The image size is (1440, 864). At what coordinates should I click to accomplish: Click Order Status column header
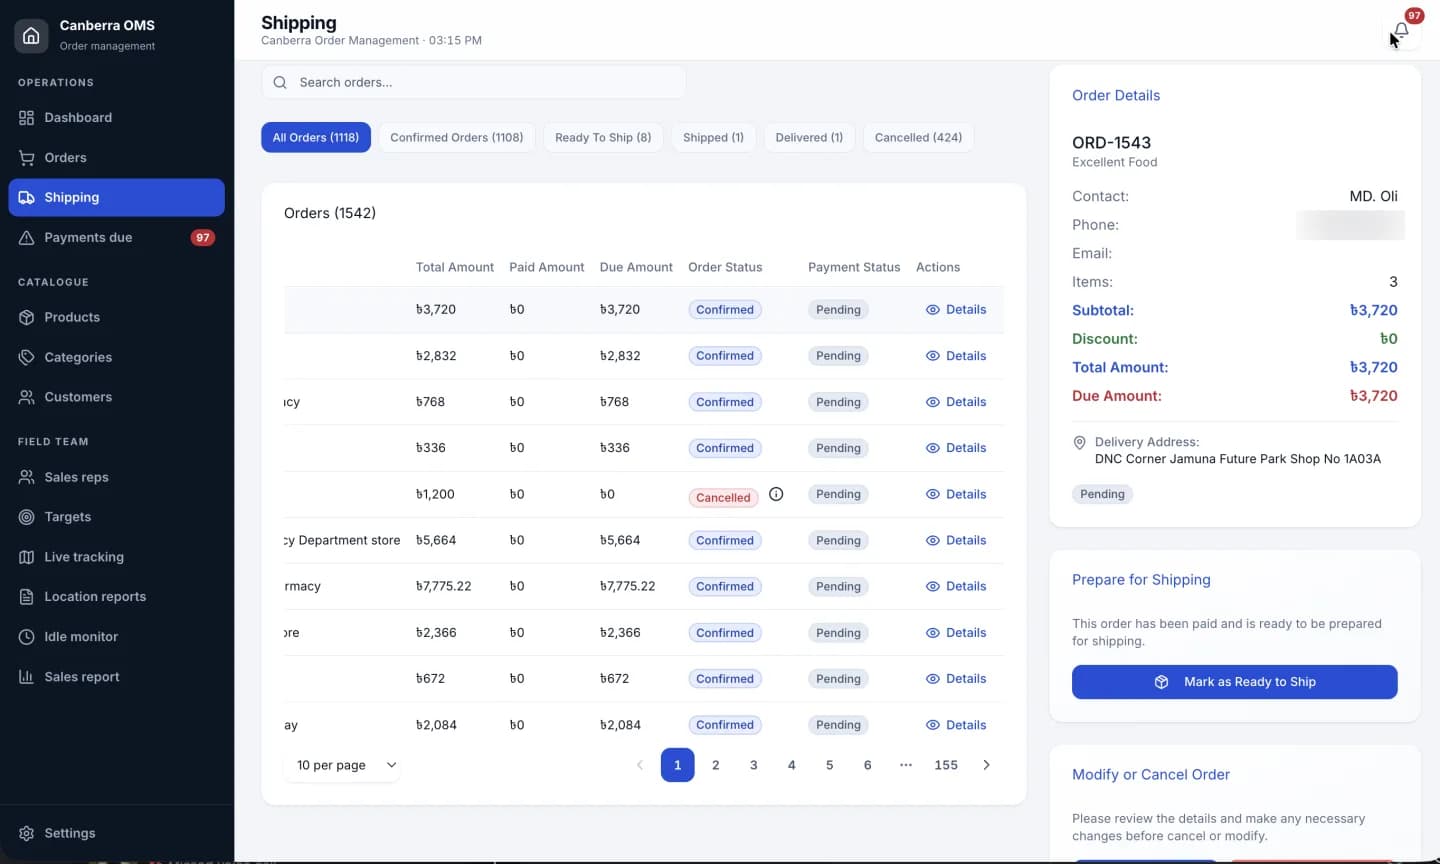coord(725,267)
